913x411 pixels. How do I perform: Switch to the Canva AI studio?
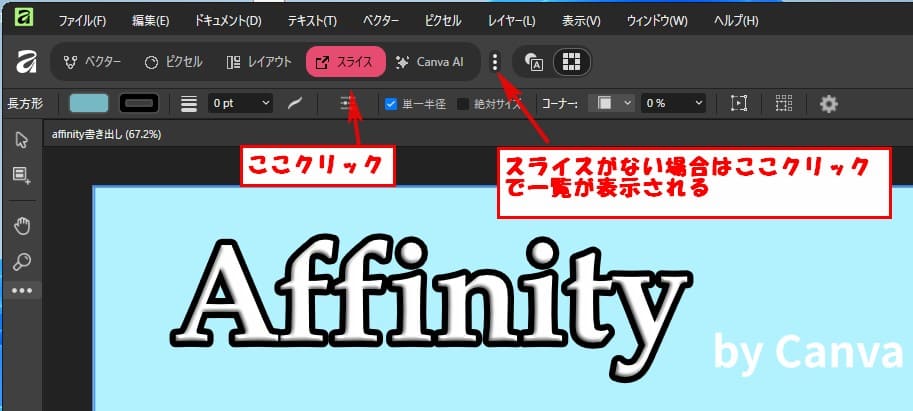pyautogui.click(x=430, y=62)
